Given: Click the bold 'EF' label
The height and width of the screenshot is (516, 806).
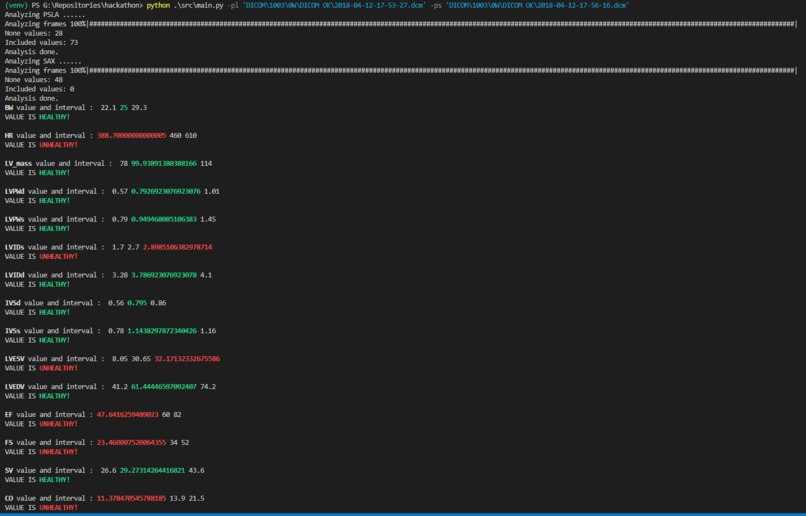Looking at the screenshot, I should (x=9, y=415).
